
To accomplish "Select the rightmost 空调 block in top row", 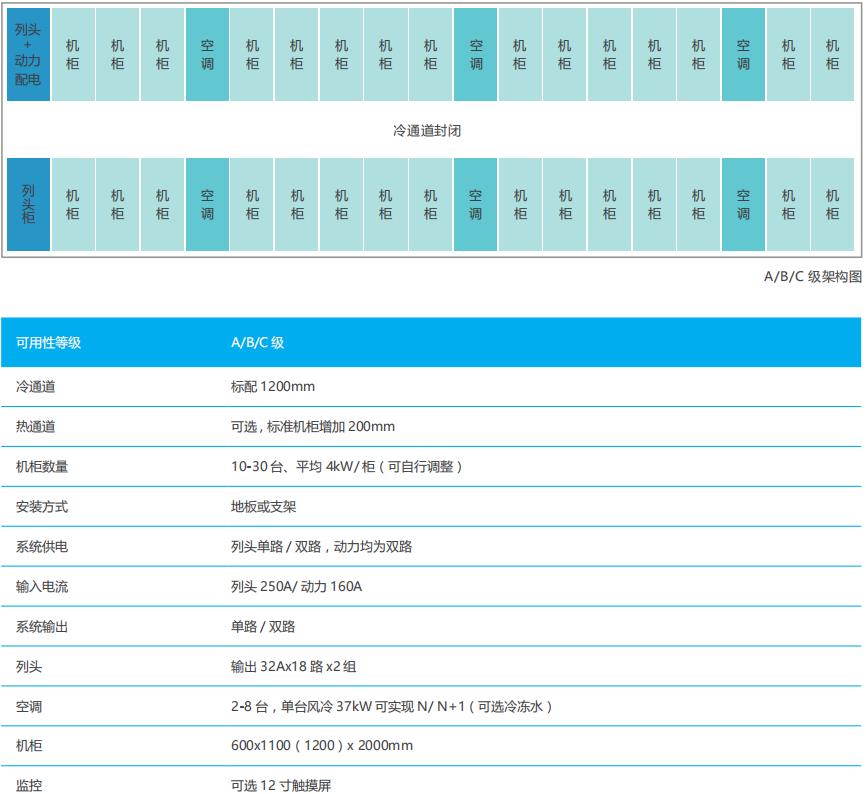I will [x=743, y=55].
